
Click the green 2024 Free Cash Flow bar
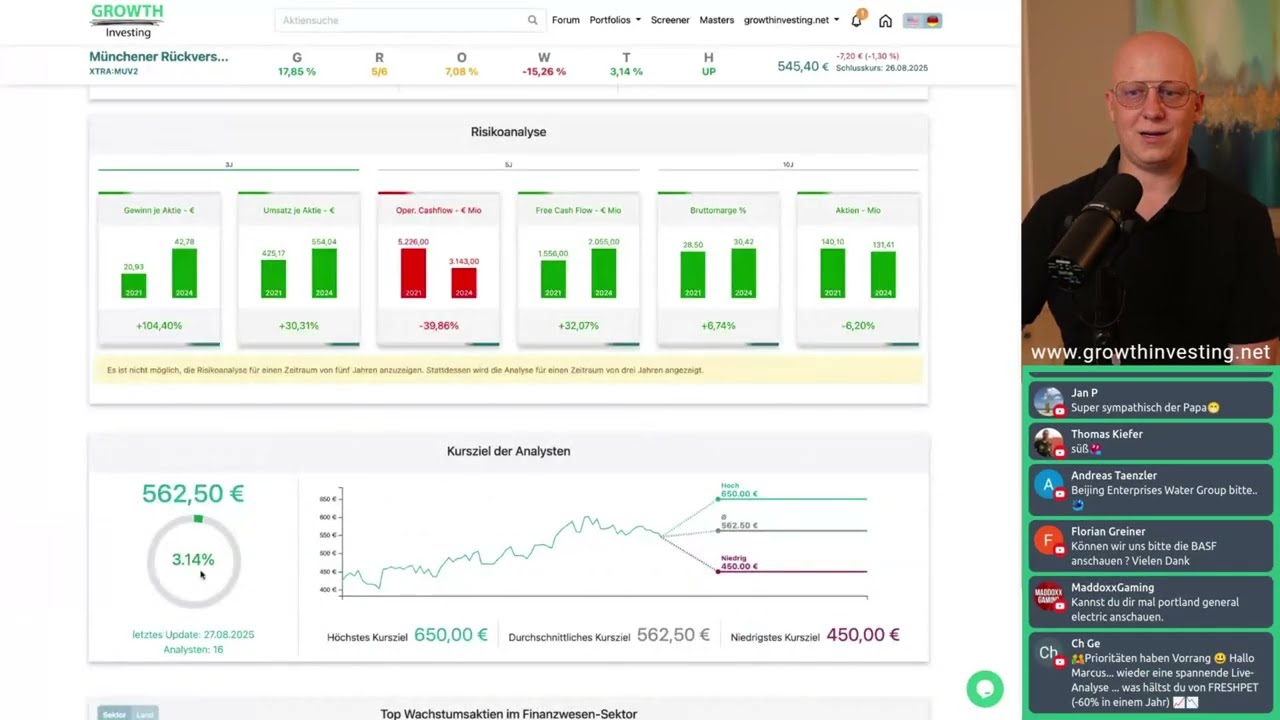(x=603, y=273)
